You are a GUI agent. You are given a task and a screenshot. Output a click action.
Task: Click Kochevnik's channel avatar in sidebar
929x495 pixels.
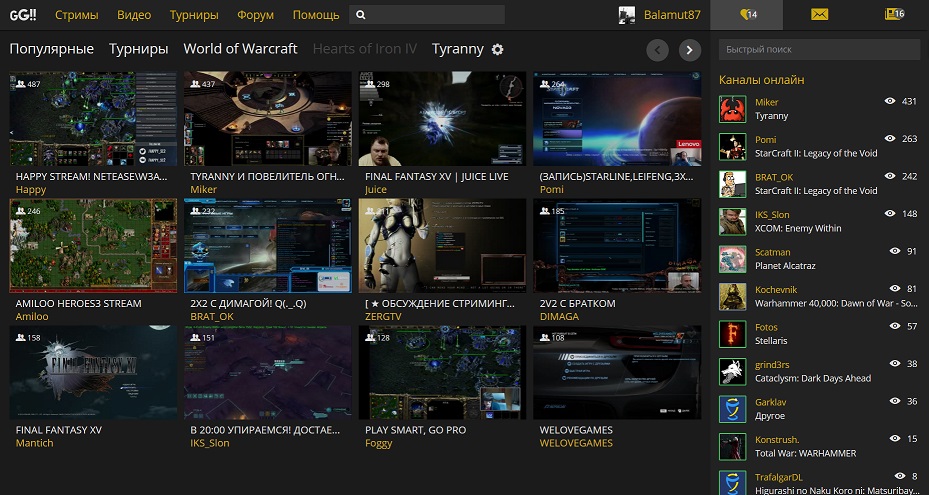pos(732,297)
